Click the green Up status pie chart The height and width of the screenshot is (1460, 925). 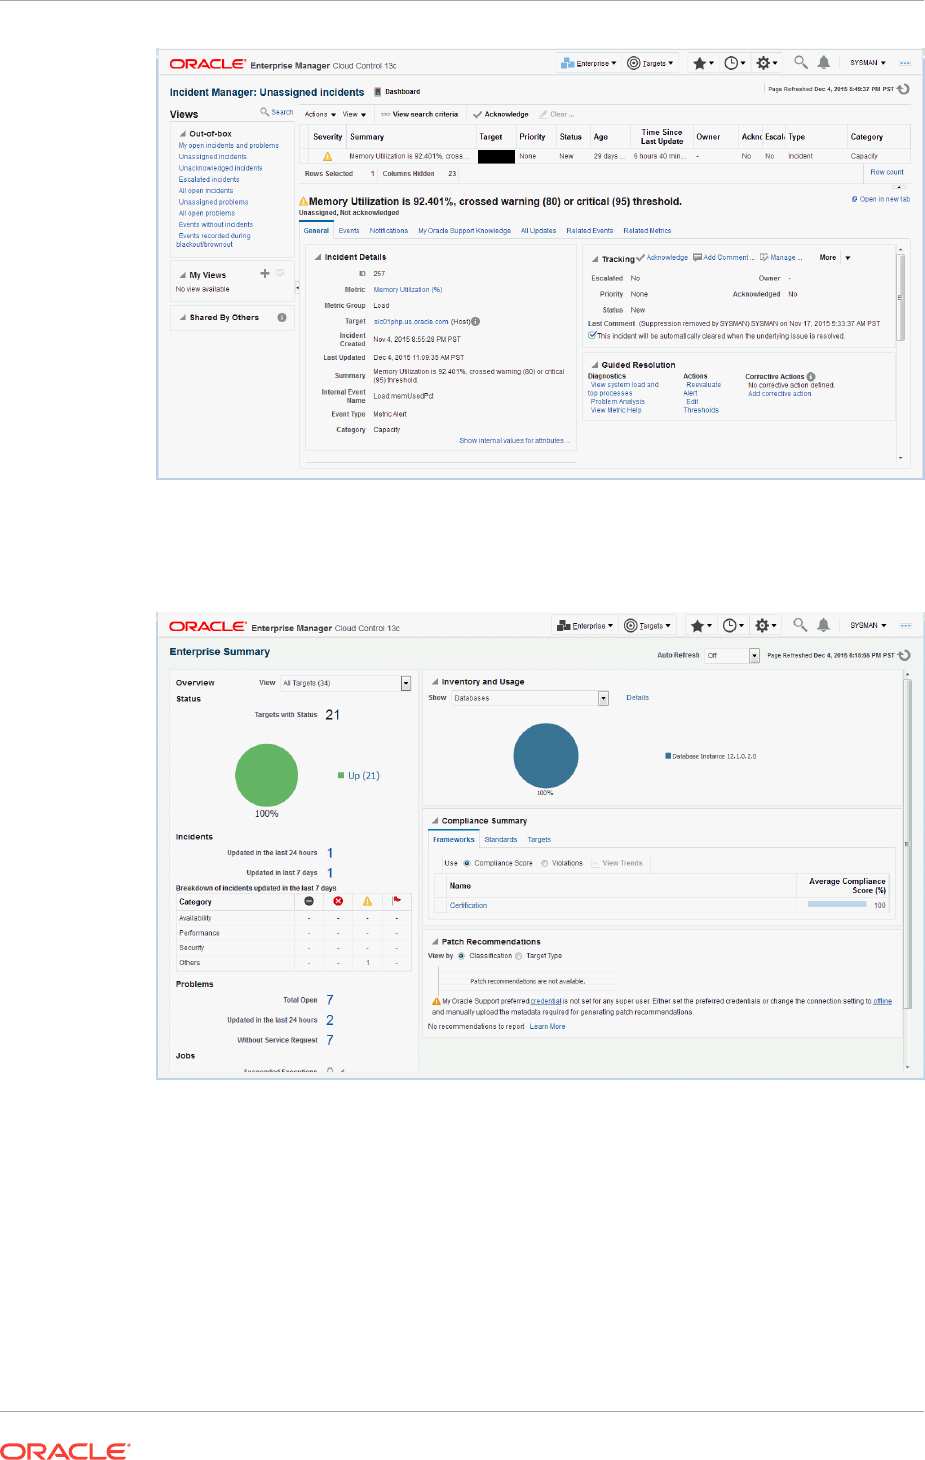[266, 775]
